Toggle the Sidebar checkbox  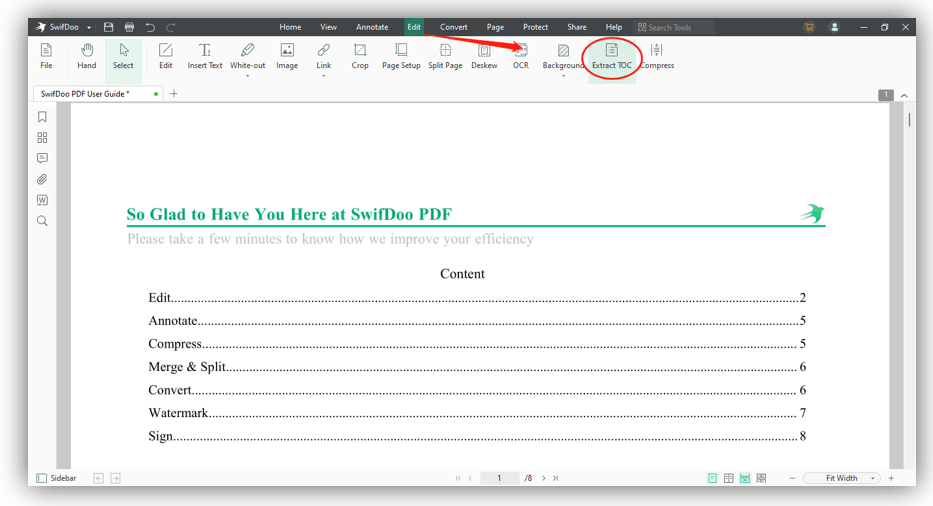coord(42,478)
